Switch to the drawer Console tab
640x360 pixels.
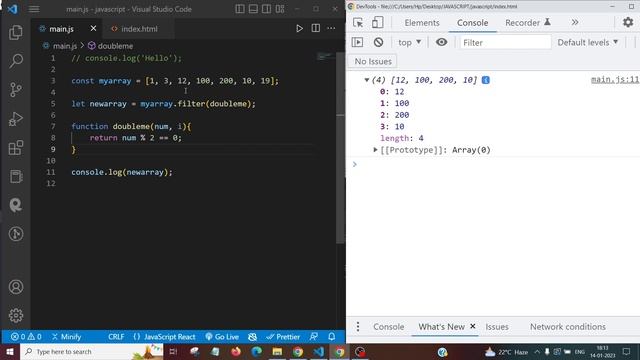pos(388,327)
